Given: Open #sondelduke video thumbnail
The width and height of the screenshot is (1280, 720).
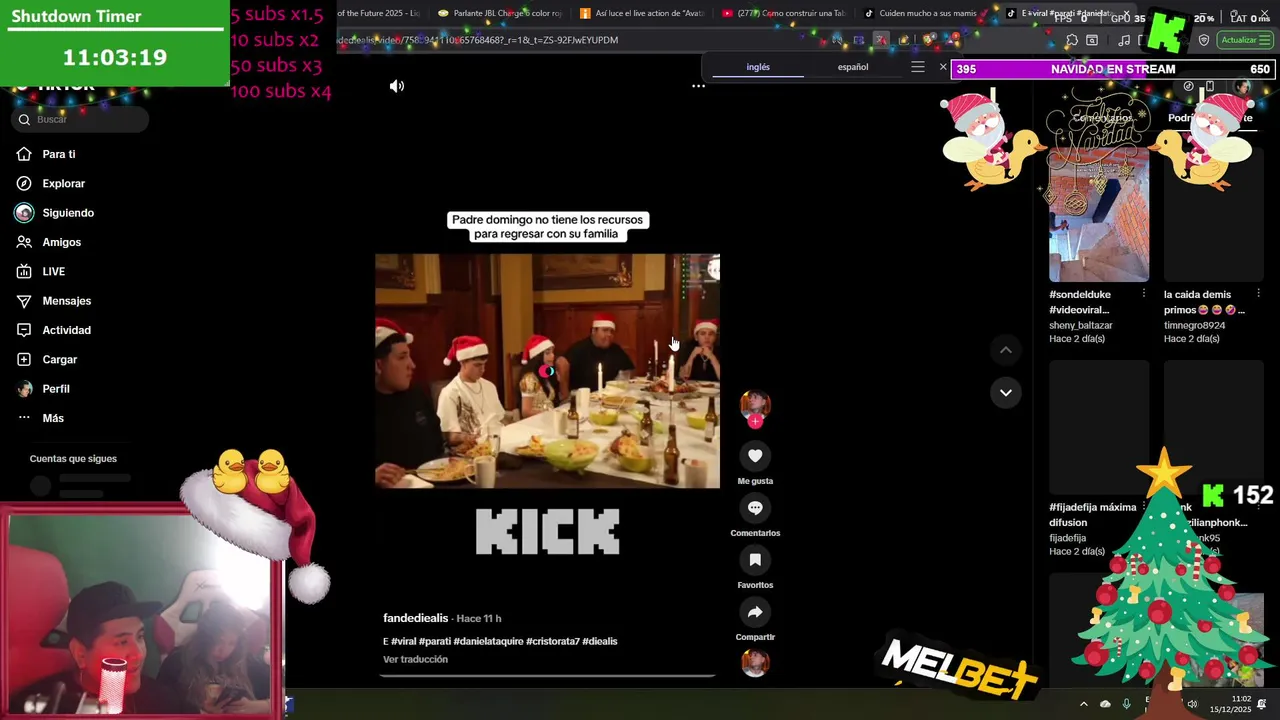Looking at the screenshot, I should pos(1099,215).
